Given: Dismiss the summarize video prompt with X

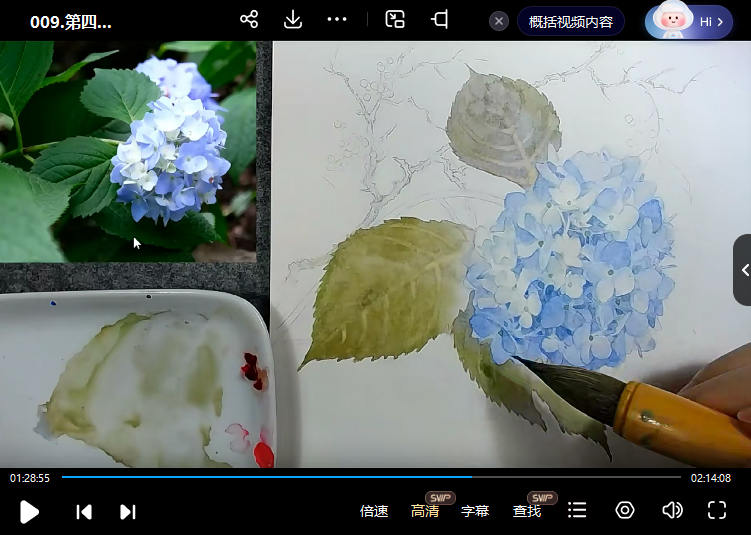Looking at the screenshot, I should point(499,21).
